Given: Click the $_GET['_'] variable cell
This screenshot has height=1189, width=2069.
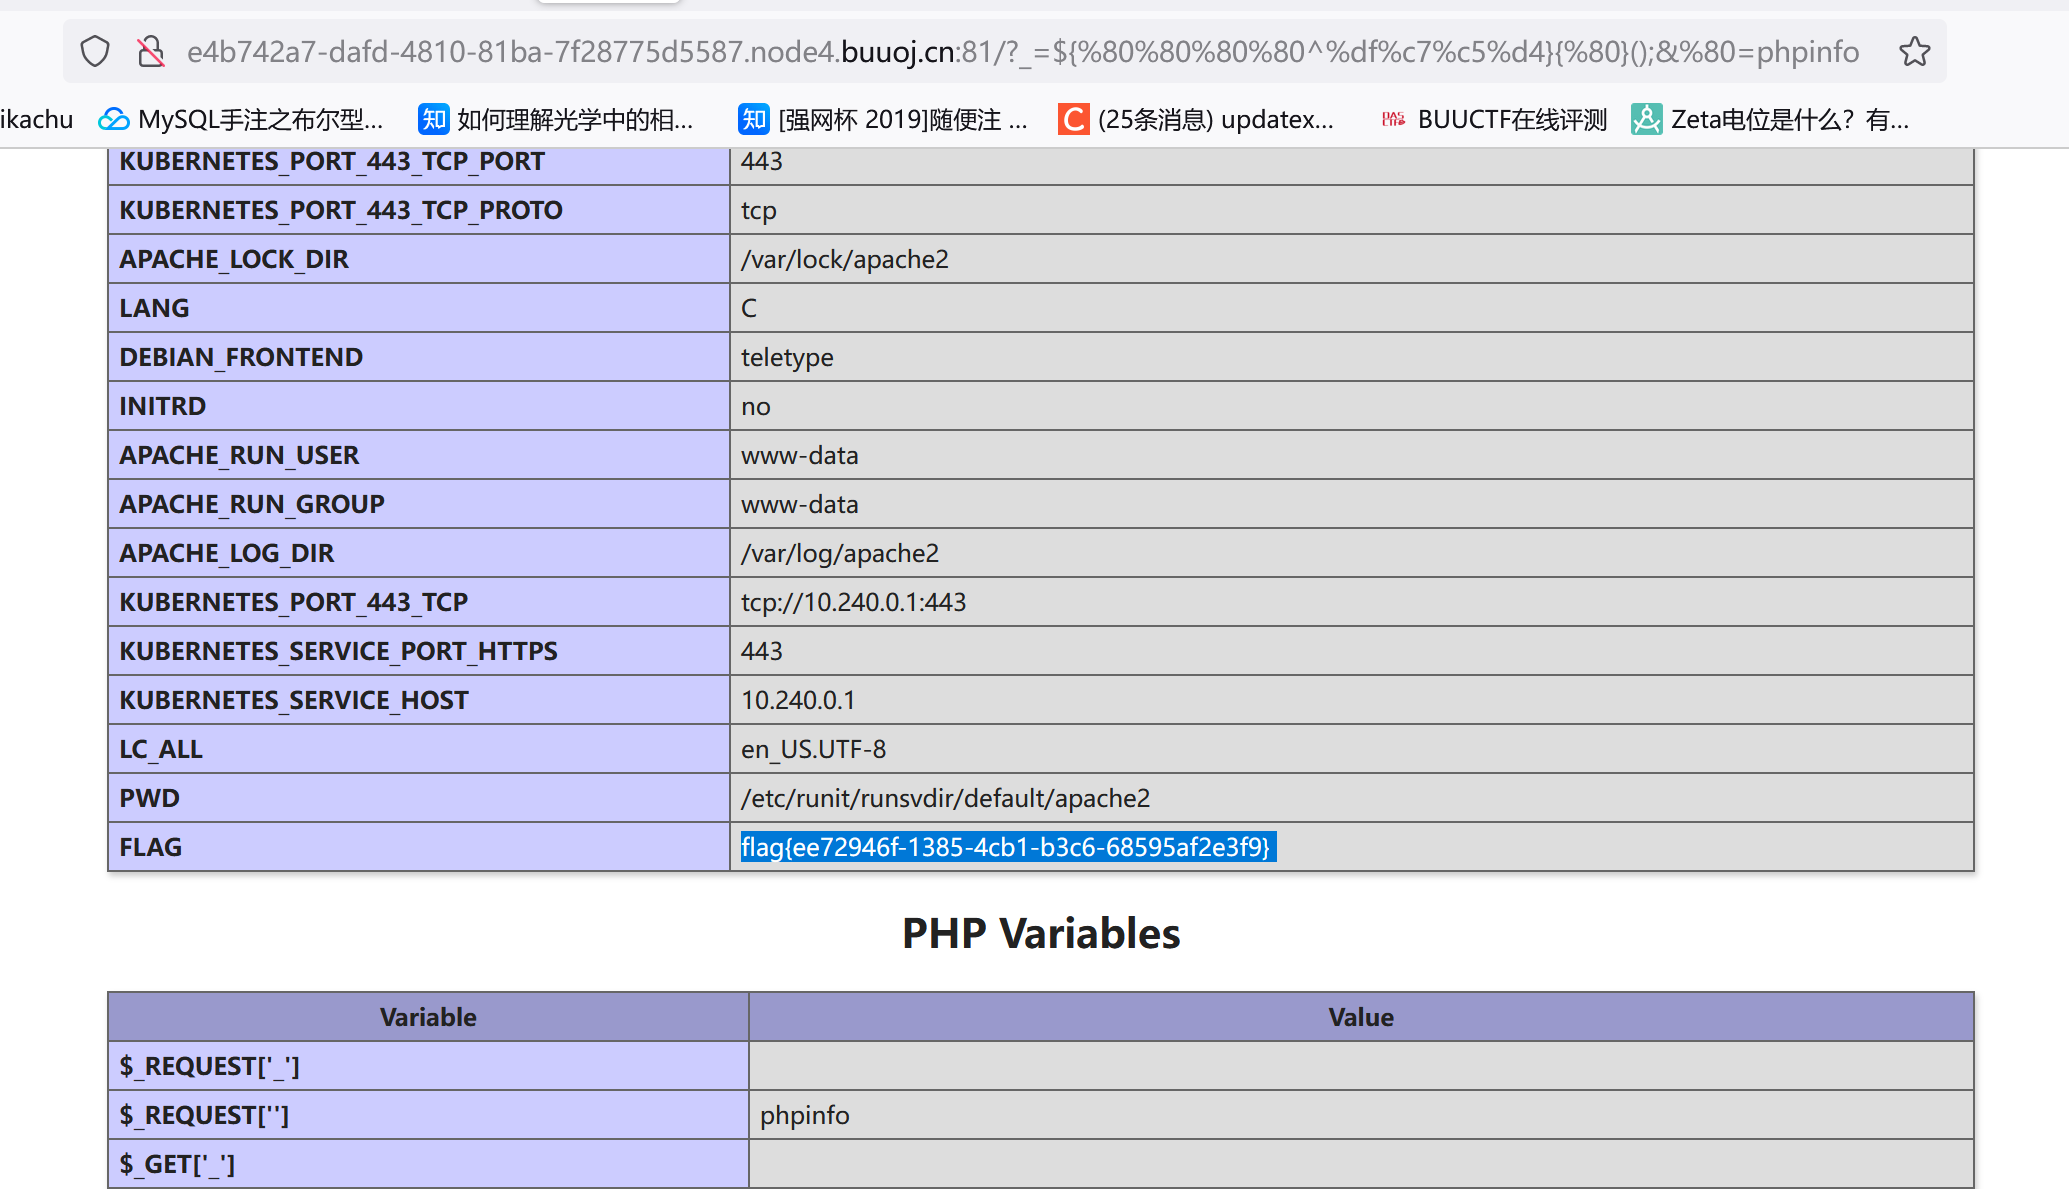Looking at the screenshot, I should 428,1164.
